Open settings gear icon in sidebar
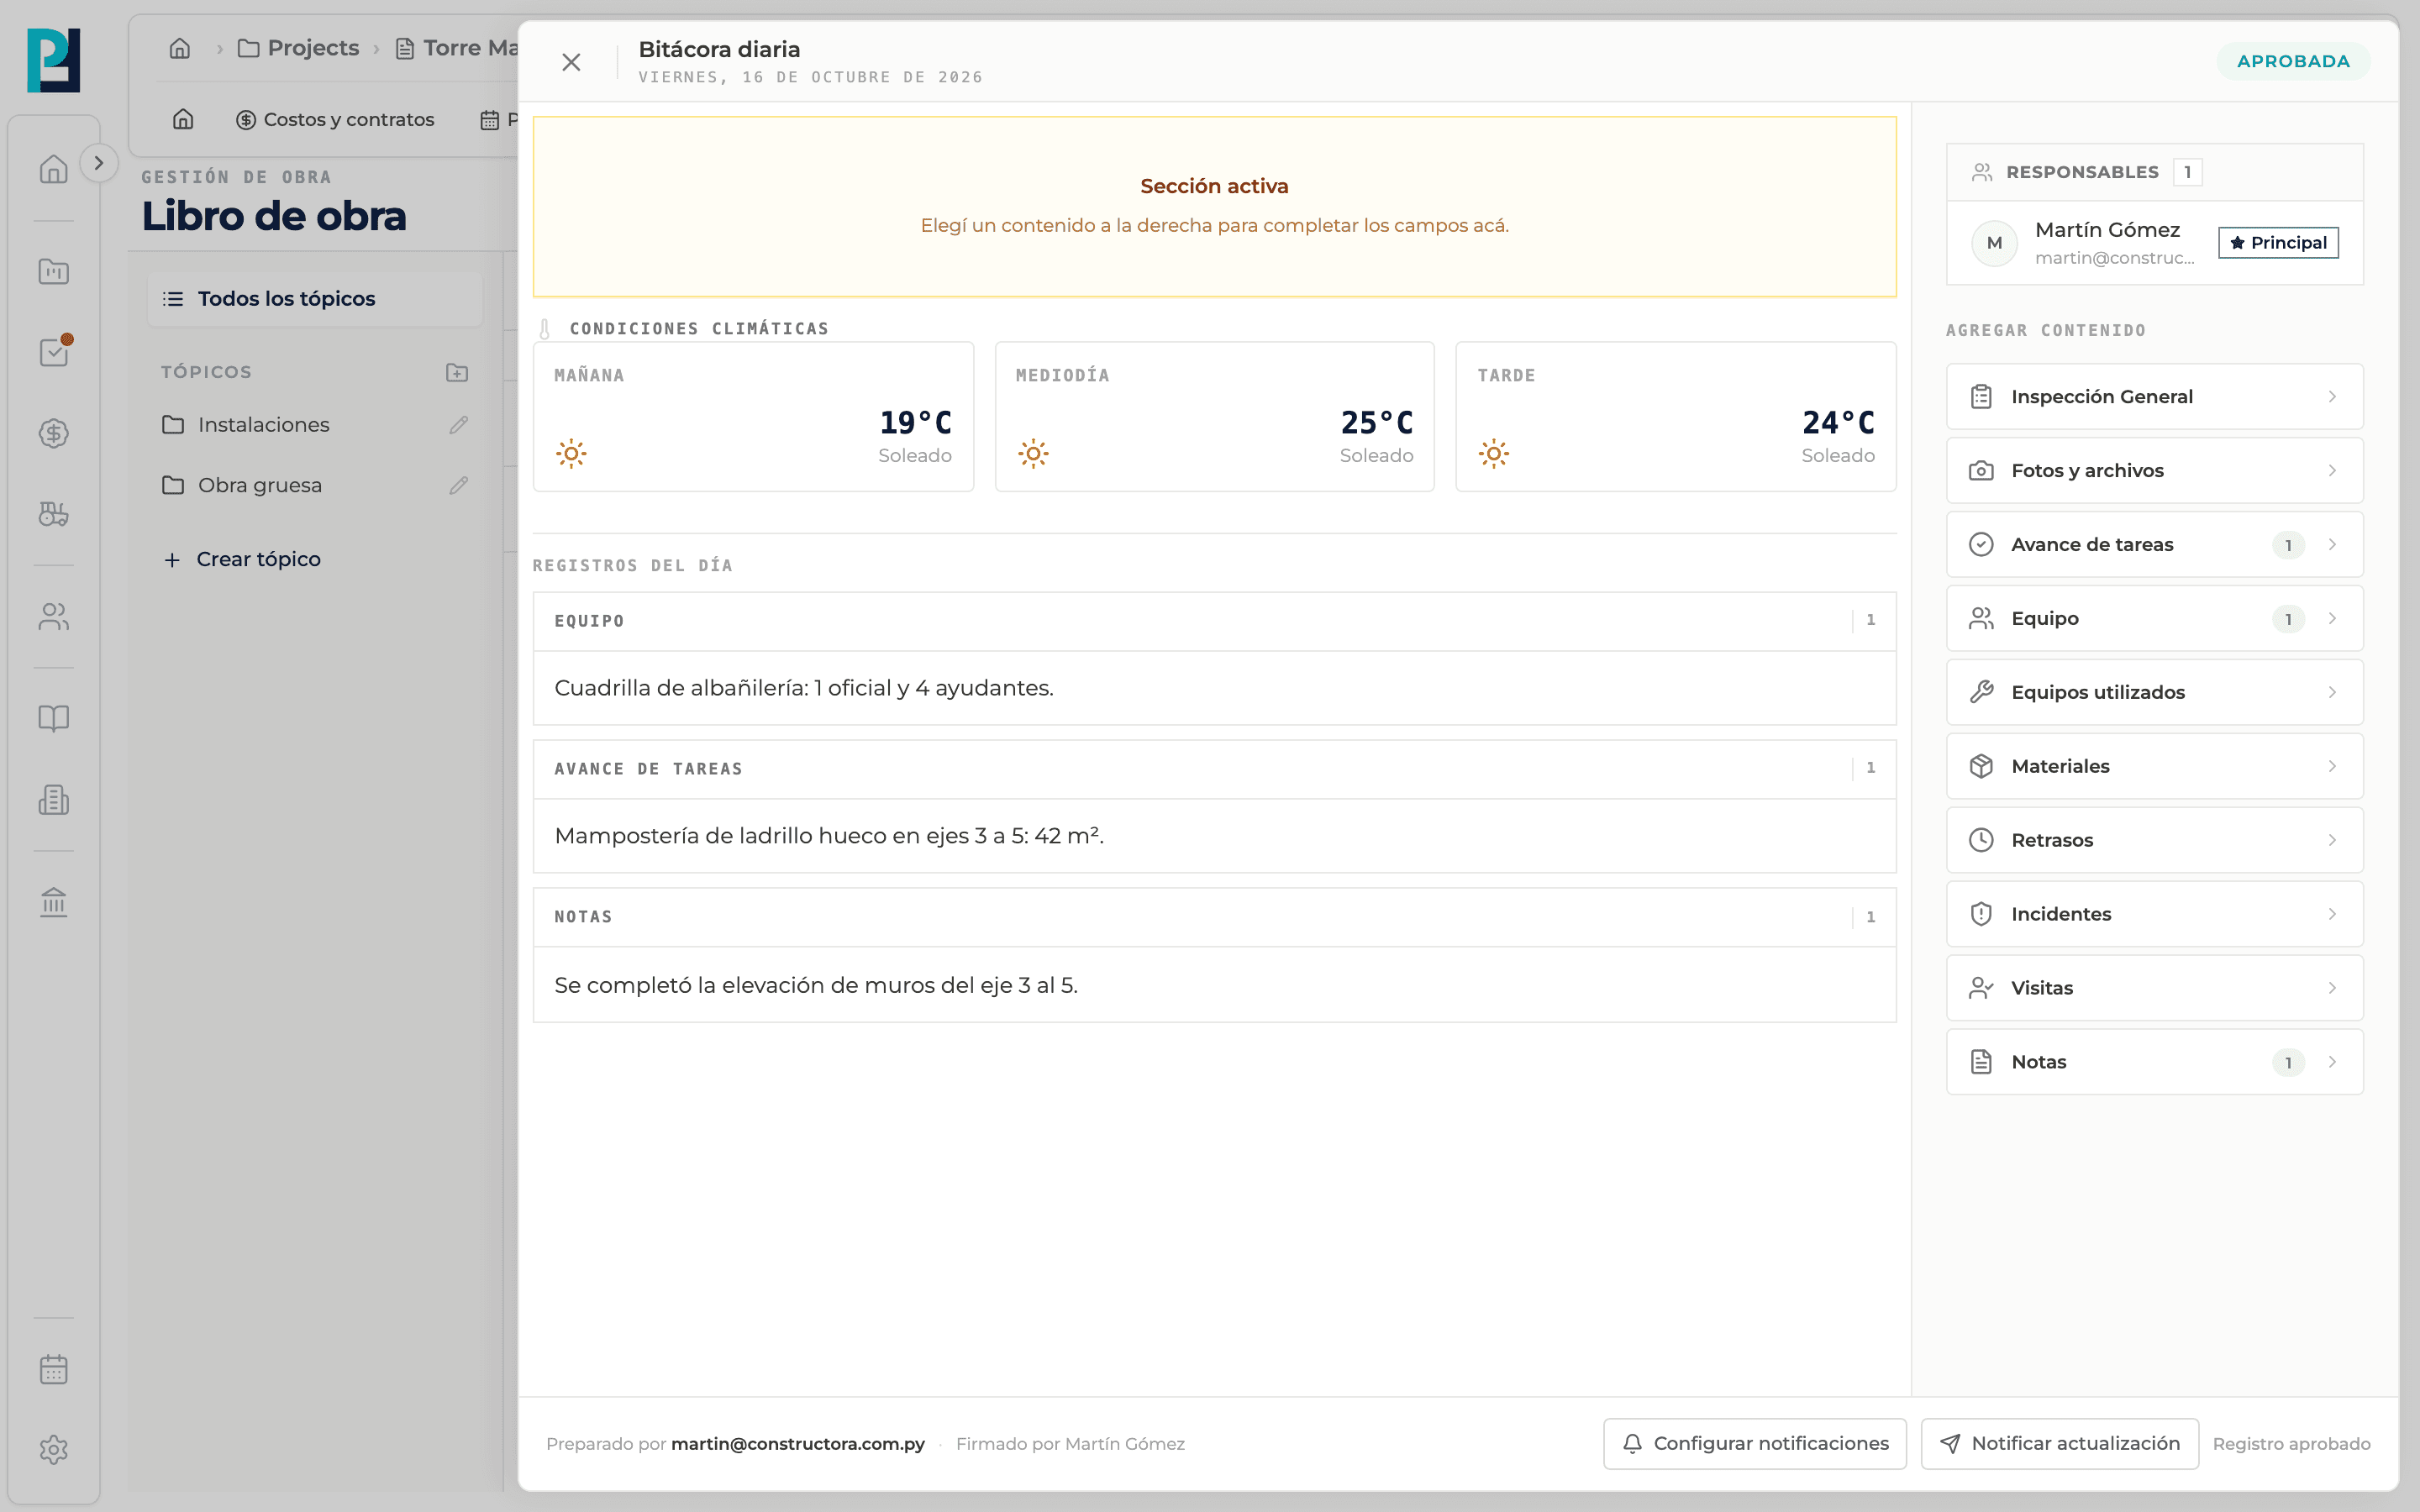The image size is (2420, 1512). coord(54,1450)
